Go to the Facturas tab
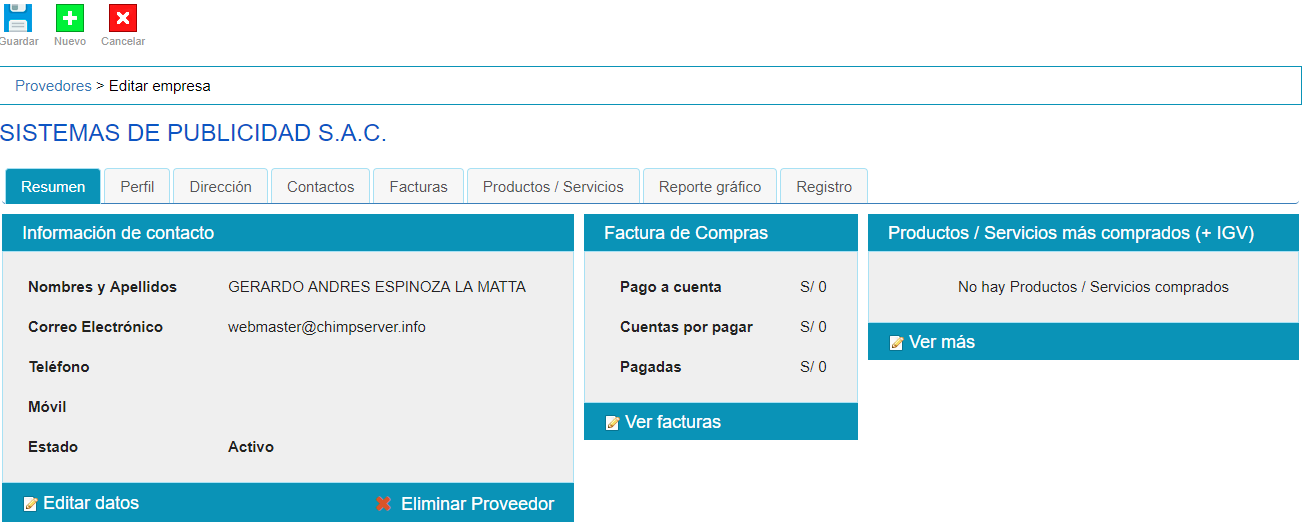The image size is (1309, 527). 418,187
